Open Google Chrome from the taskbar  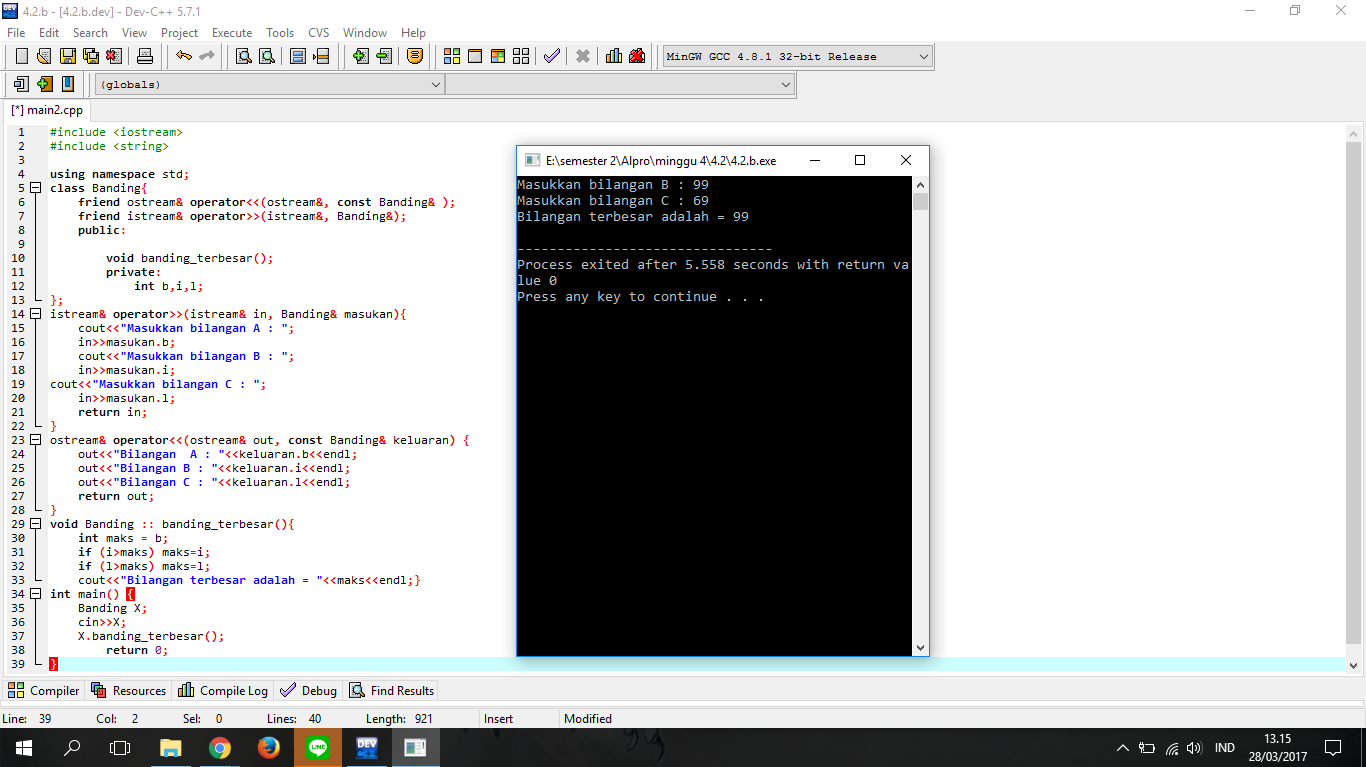pyautogui.click(x=220, y=748)
